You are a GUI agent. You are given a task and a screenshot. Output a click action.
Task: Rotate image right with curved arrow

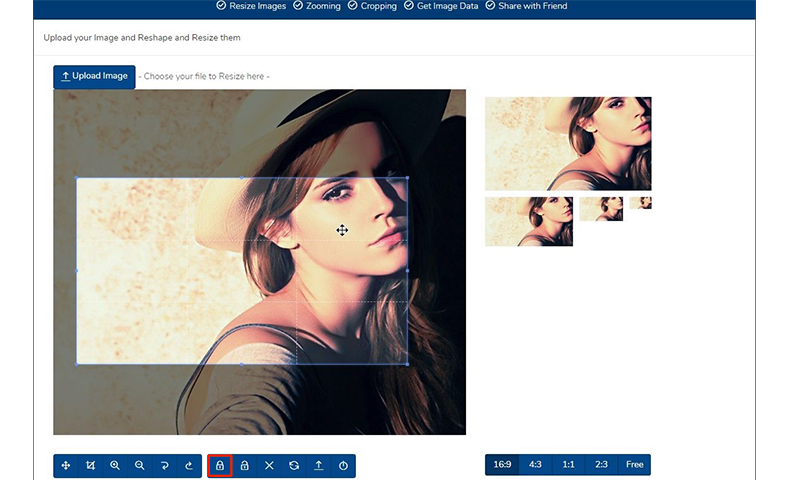pyautogui.click(x=189, y=465)
